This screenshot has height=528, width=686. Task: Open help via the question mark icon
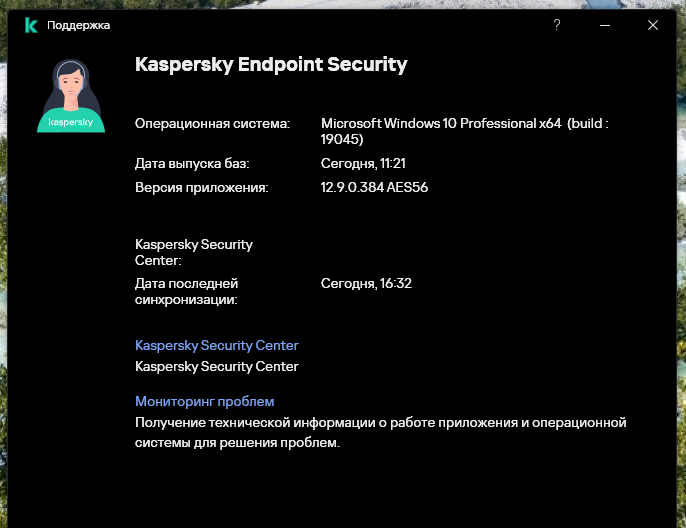[x=556, y=24]
